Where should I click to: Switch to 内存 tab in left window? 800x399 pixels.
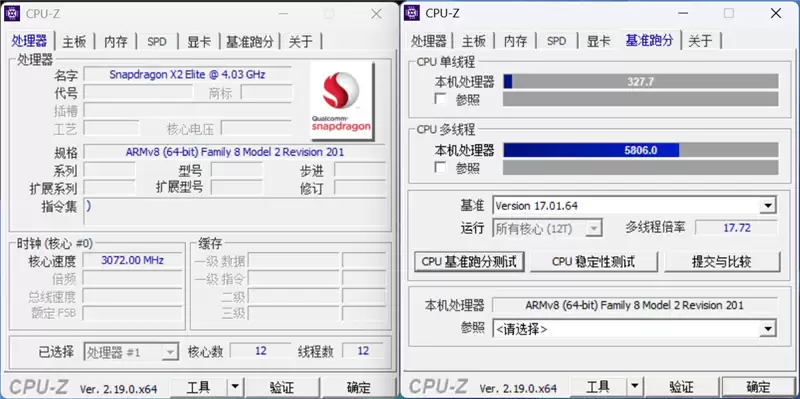116,41
